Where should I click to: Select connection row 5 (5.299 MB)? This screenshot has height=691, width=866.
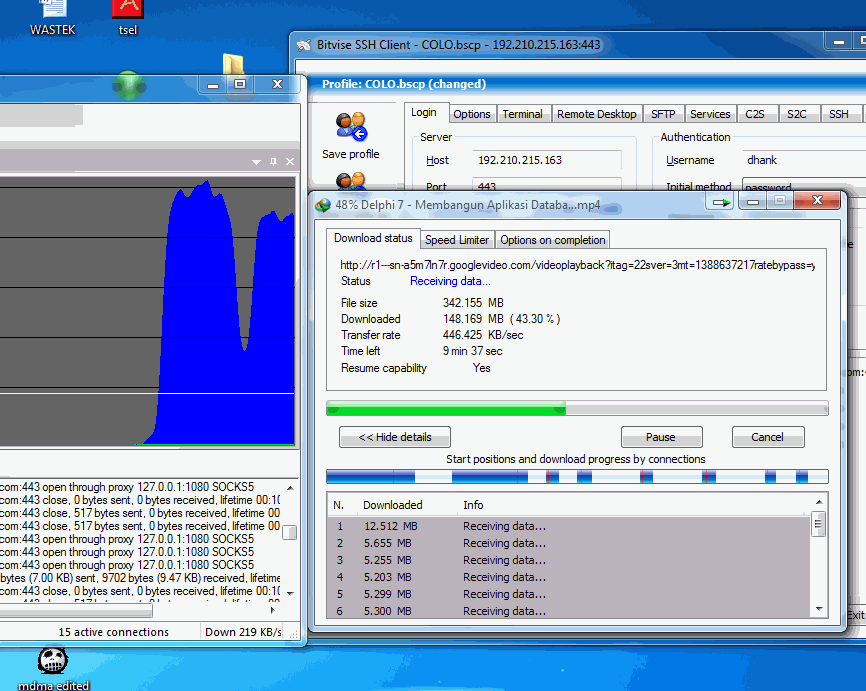(x=569, y=594)
